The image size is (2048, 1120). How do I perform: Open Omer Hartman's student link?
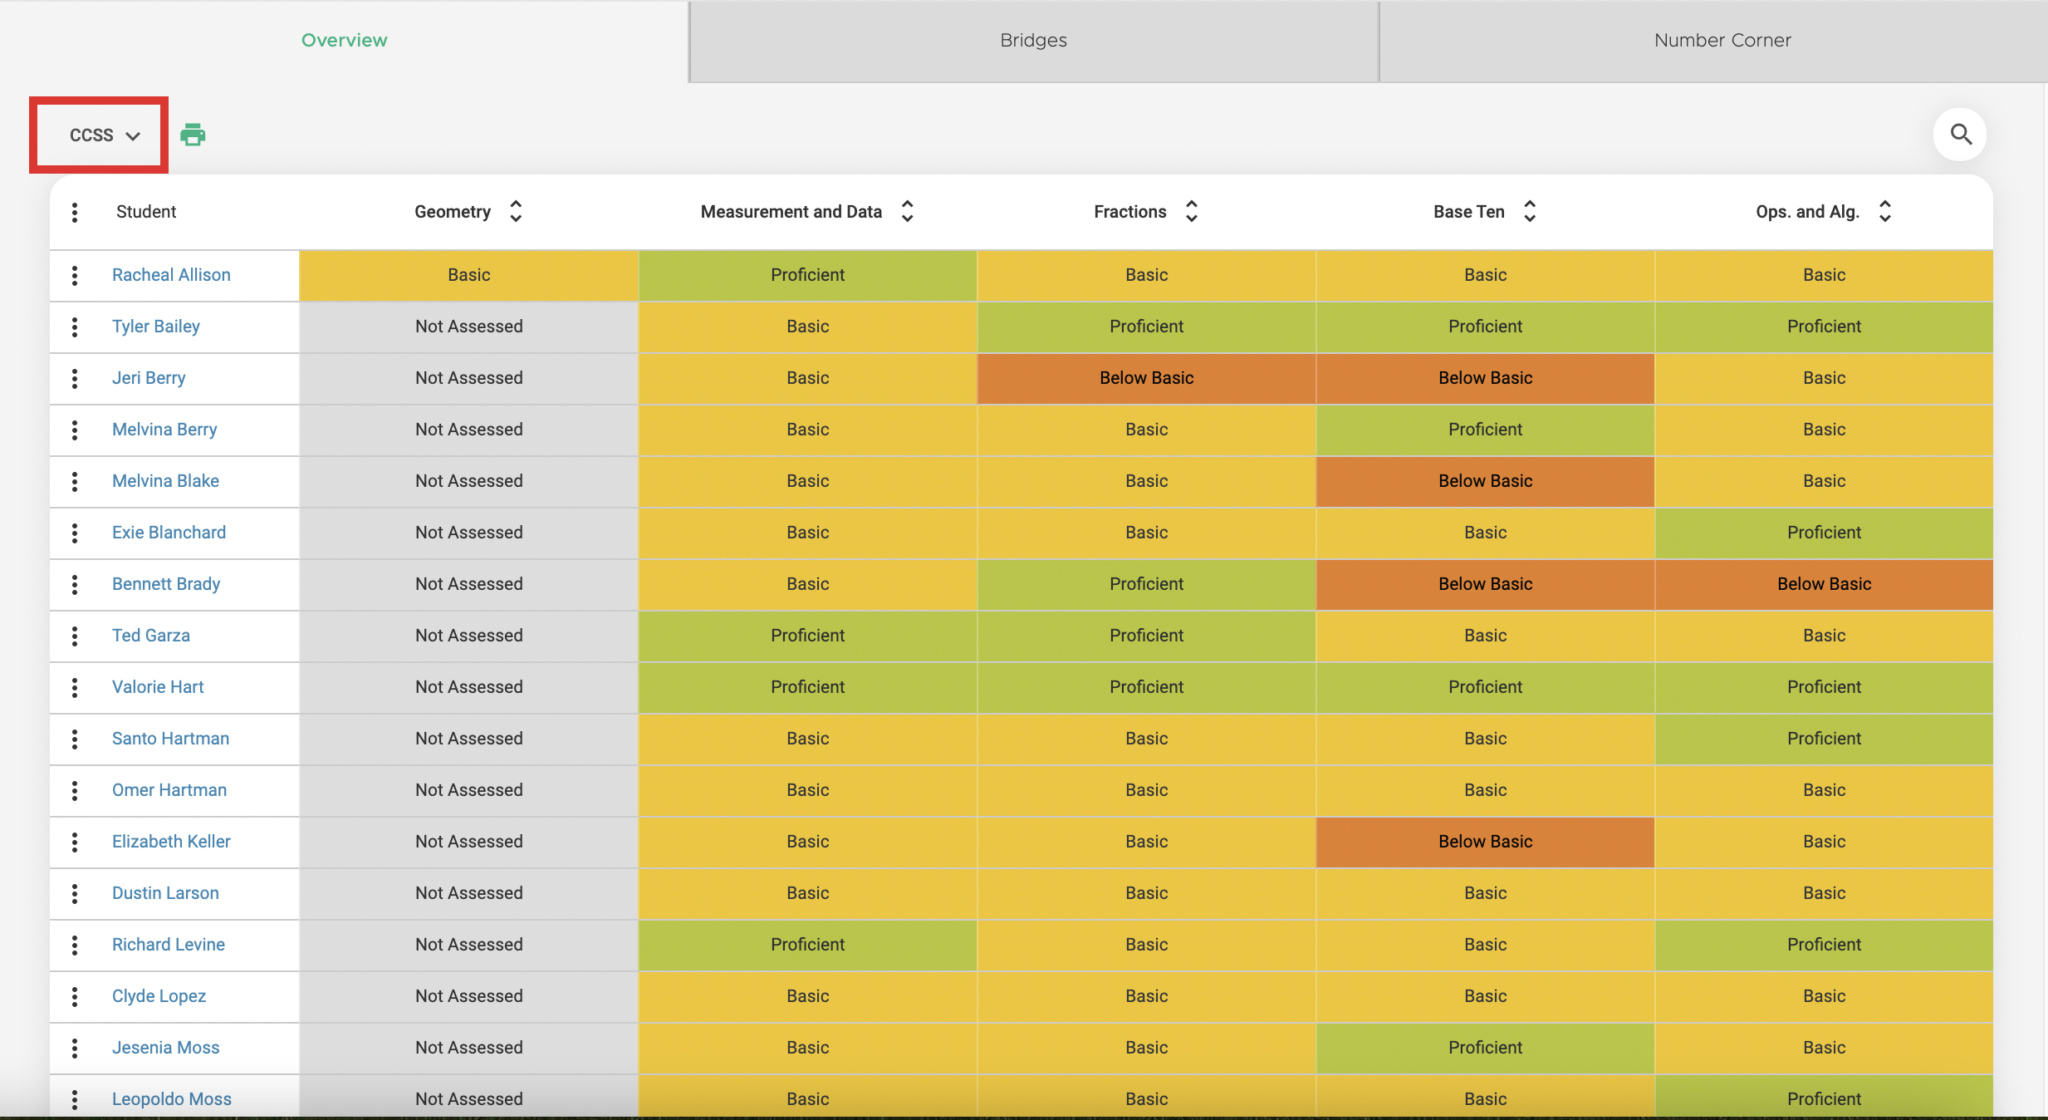169,790
